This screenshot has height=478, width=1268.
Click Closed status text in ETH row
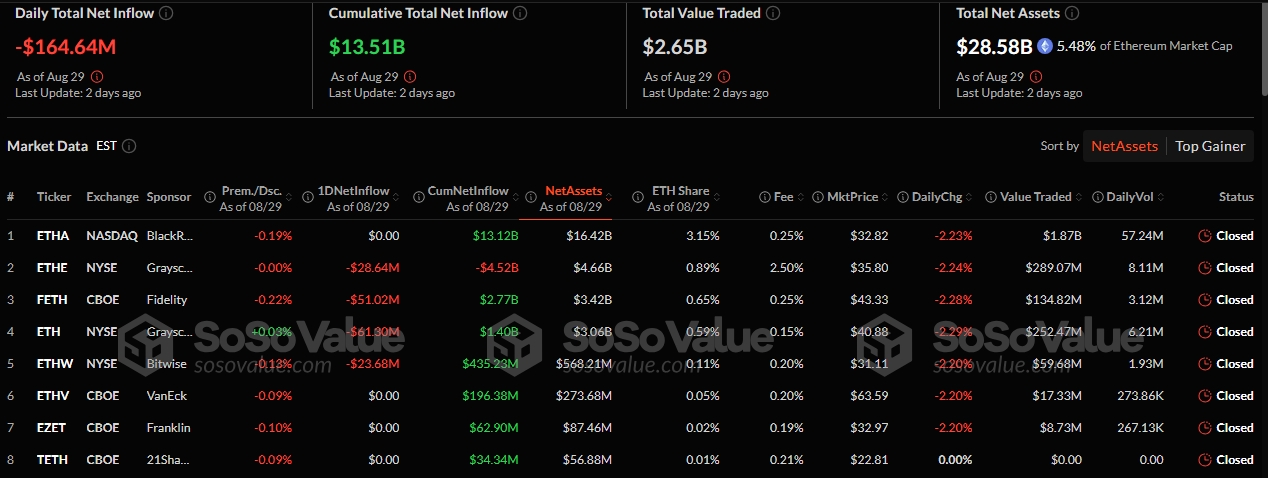pyautogui.click(x=1235, y=332)
